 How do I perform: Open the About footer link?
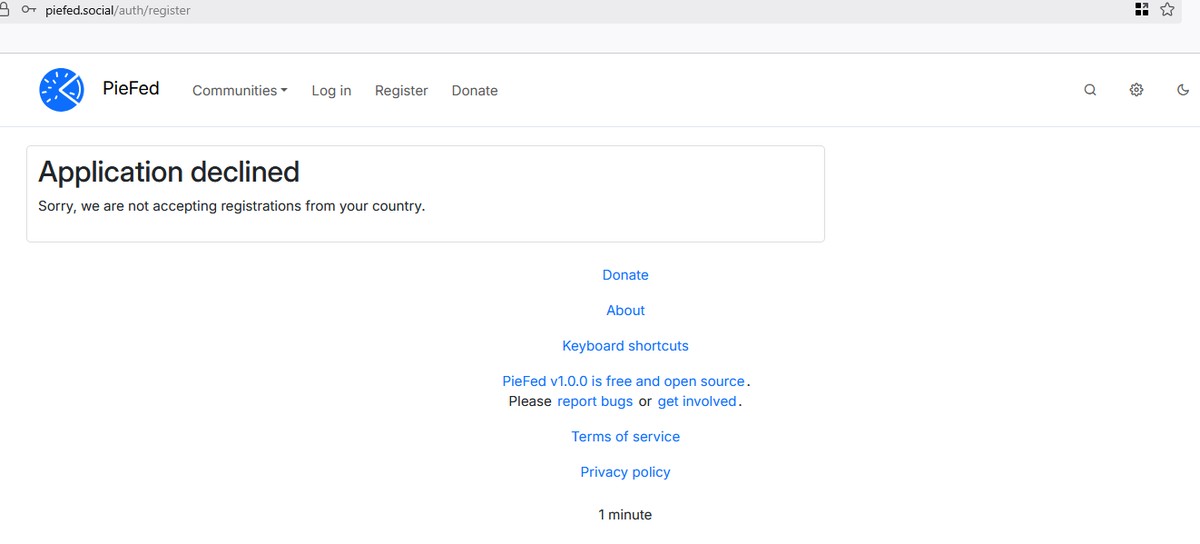[x=625, y=310]
